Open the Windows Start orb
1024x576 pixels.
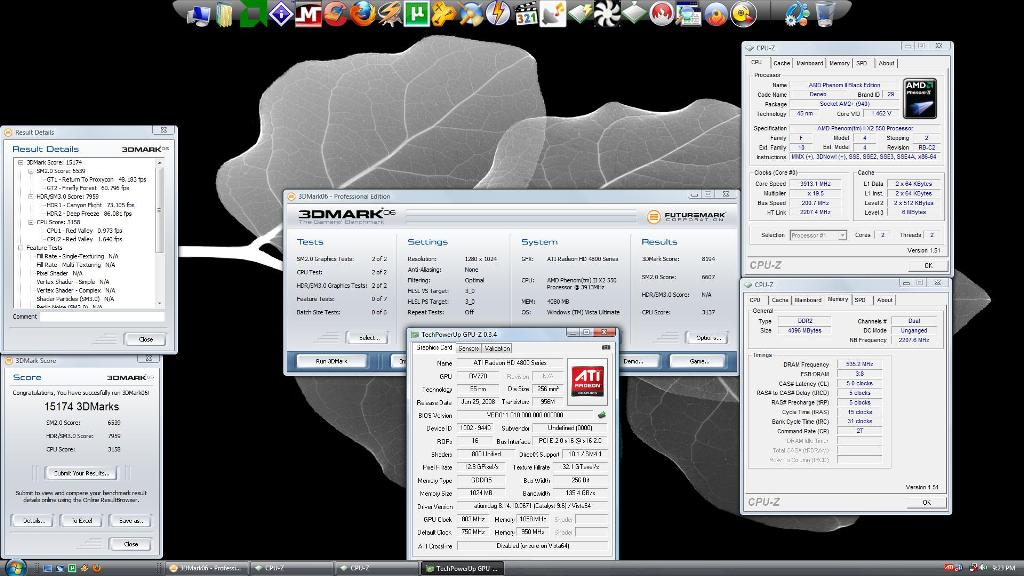[14, 567]
